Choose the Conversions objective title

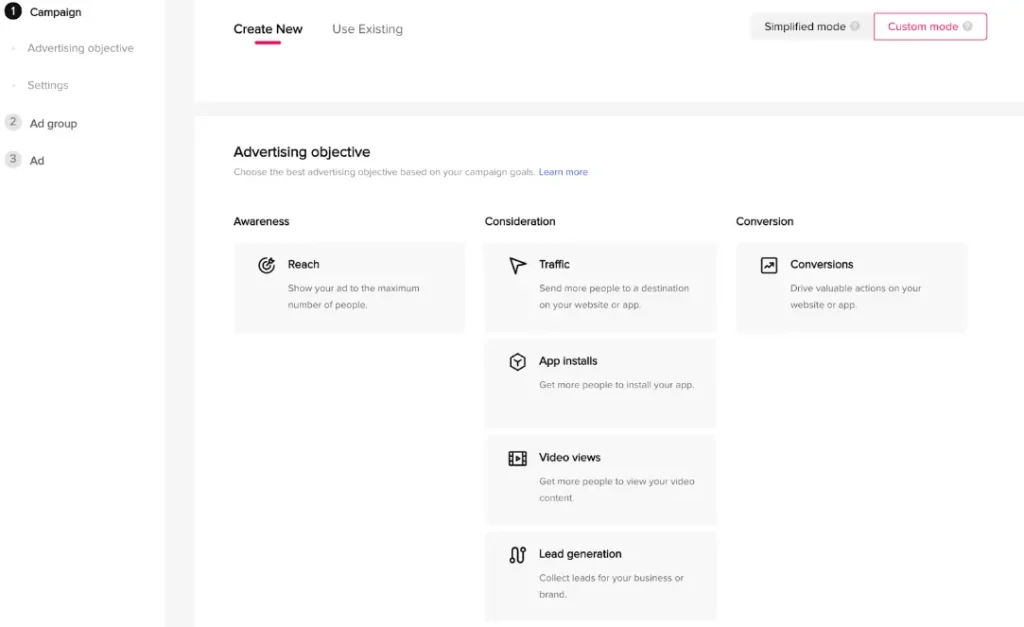(x=822, y=265)
